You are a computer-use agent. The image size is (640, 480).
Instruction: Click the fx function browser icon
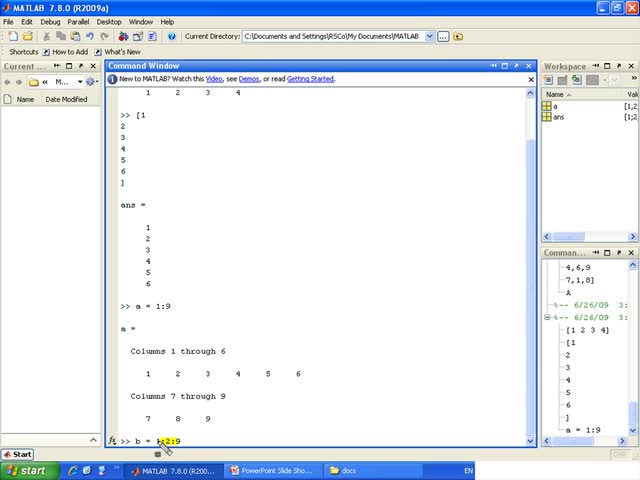[112, 440]
